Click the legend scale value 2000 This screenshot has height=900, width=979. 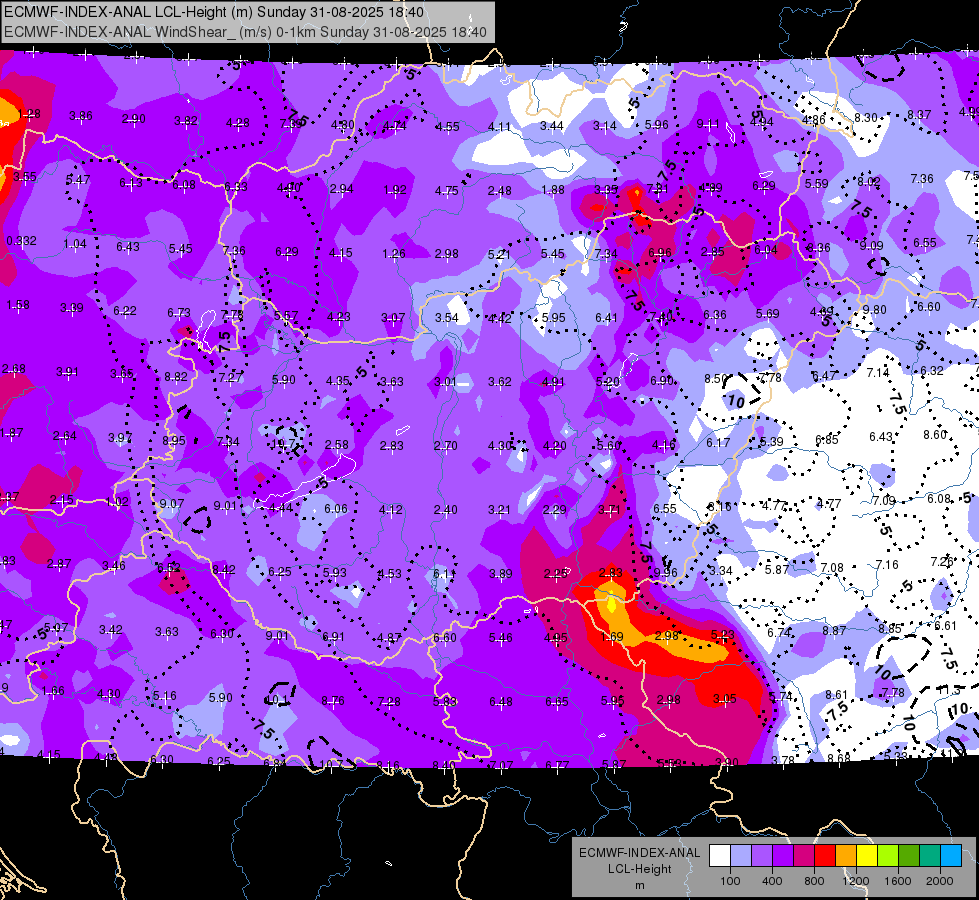pyautogui.click(x=940, y=881)
